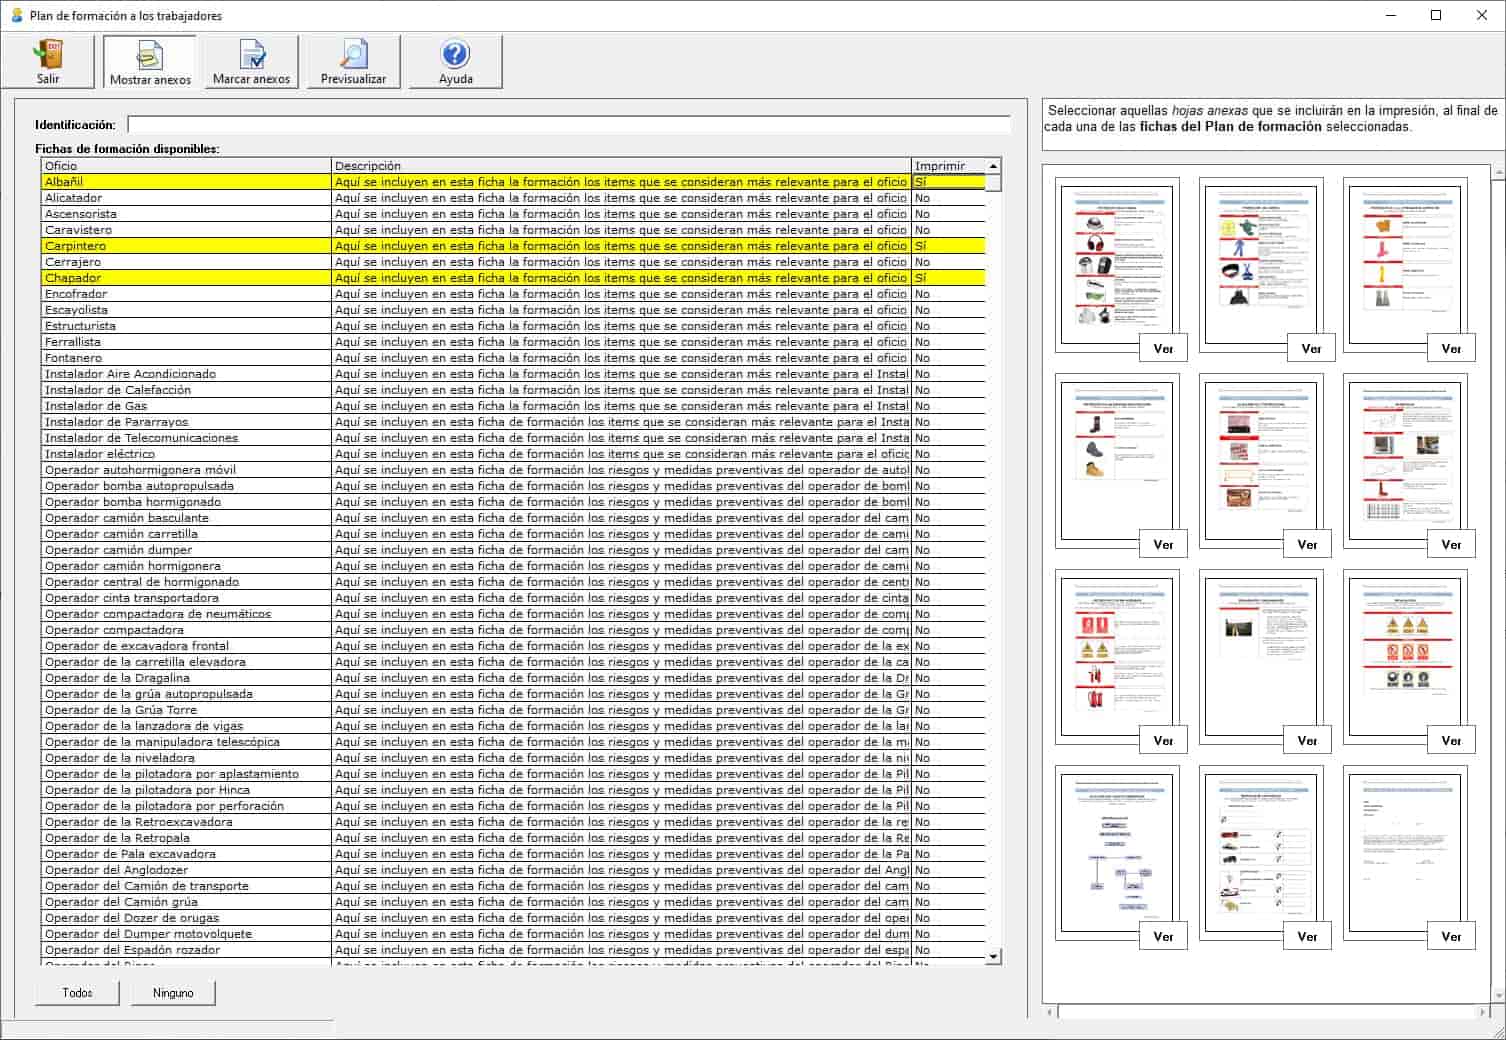Click Ver on the vehicles list annex
1506x1040 pixels.
pos(1307,936)
